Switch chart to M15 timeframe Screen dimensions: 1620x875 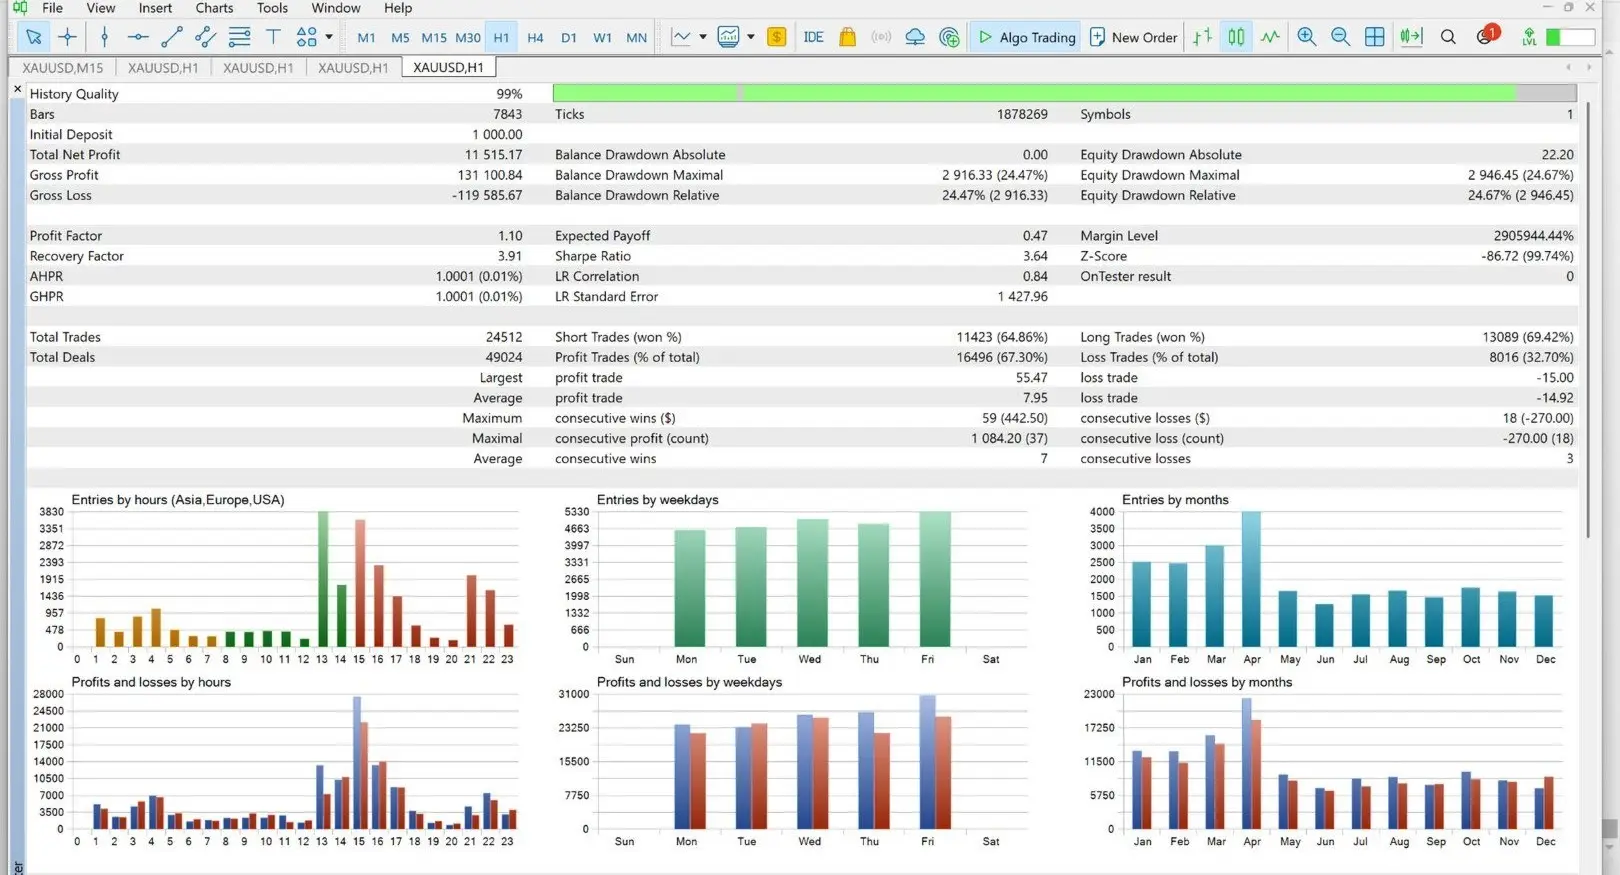[434, 37]
